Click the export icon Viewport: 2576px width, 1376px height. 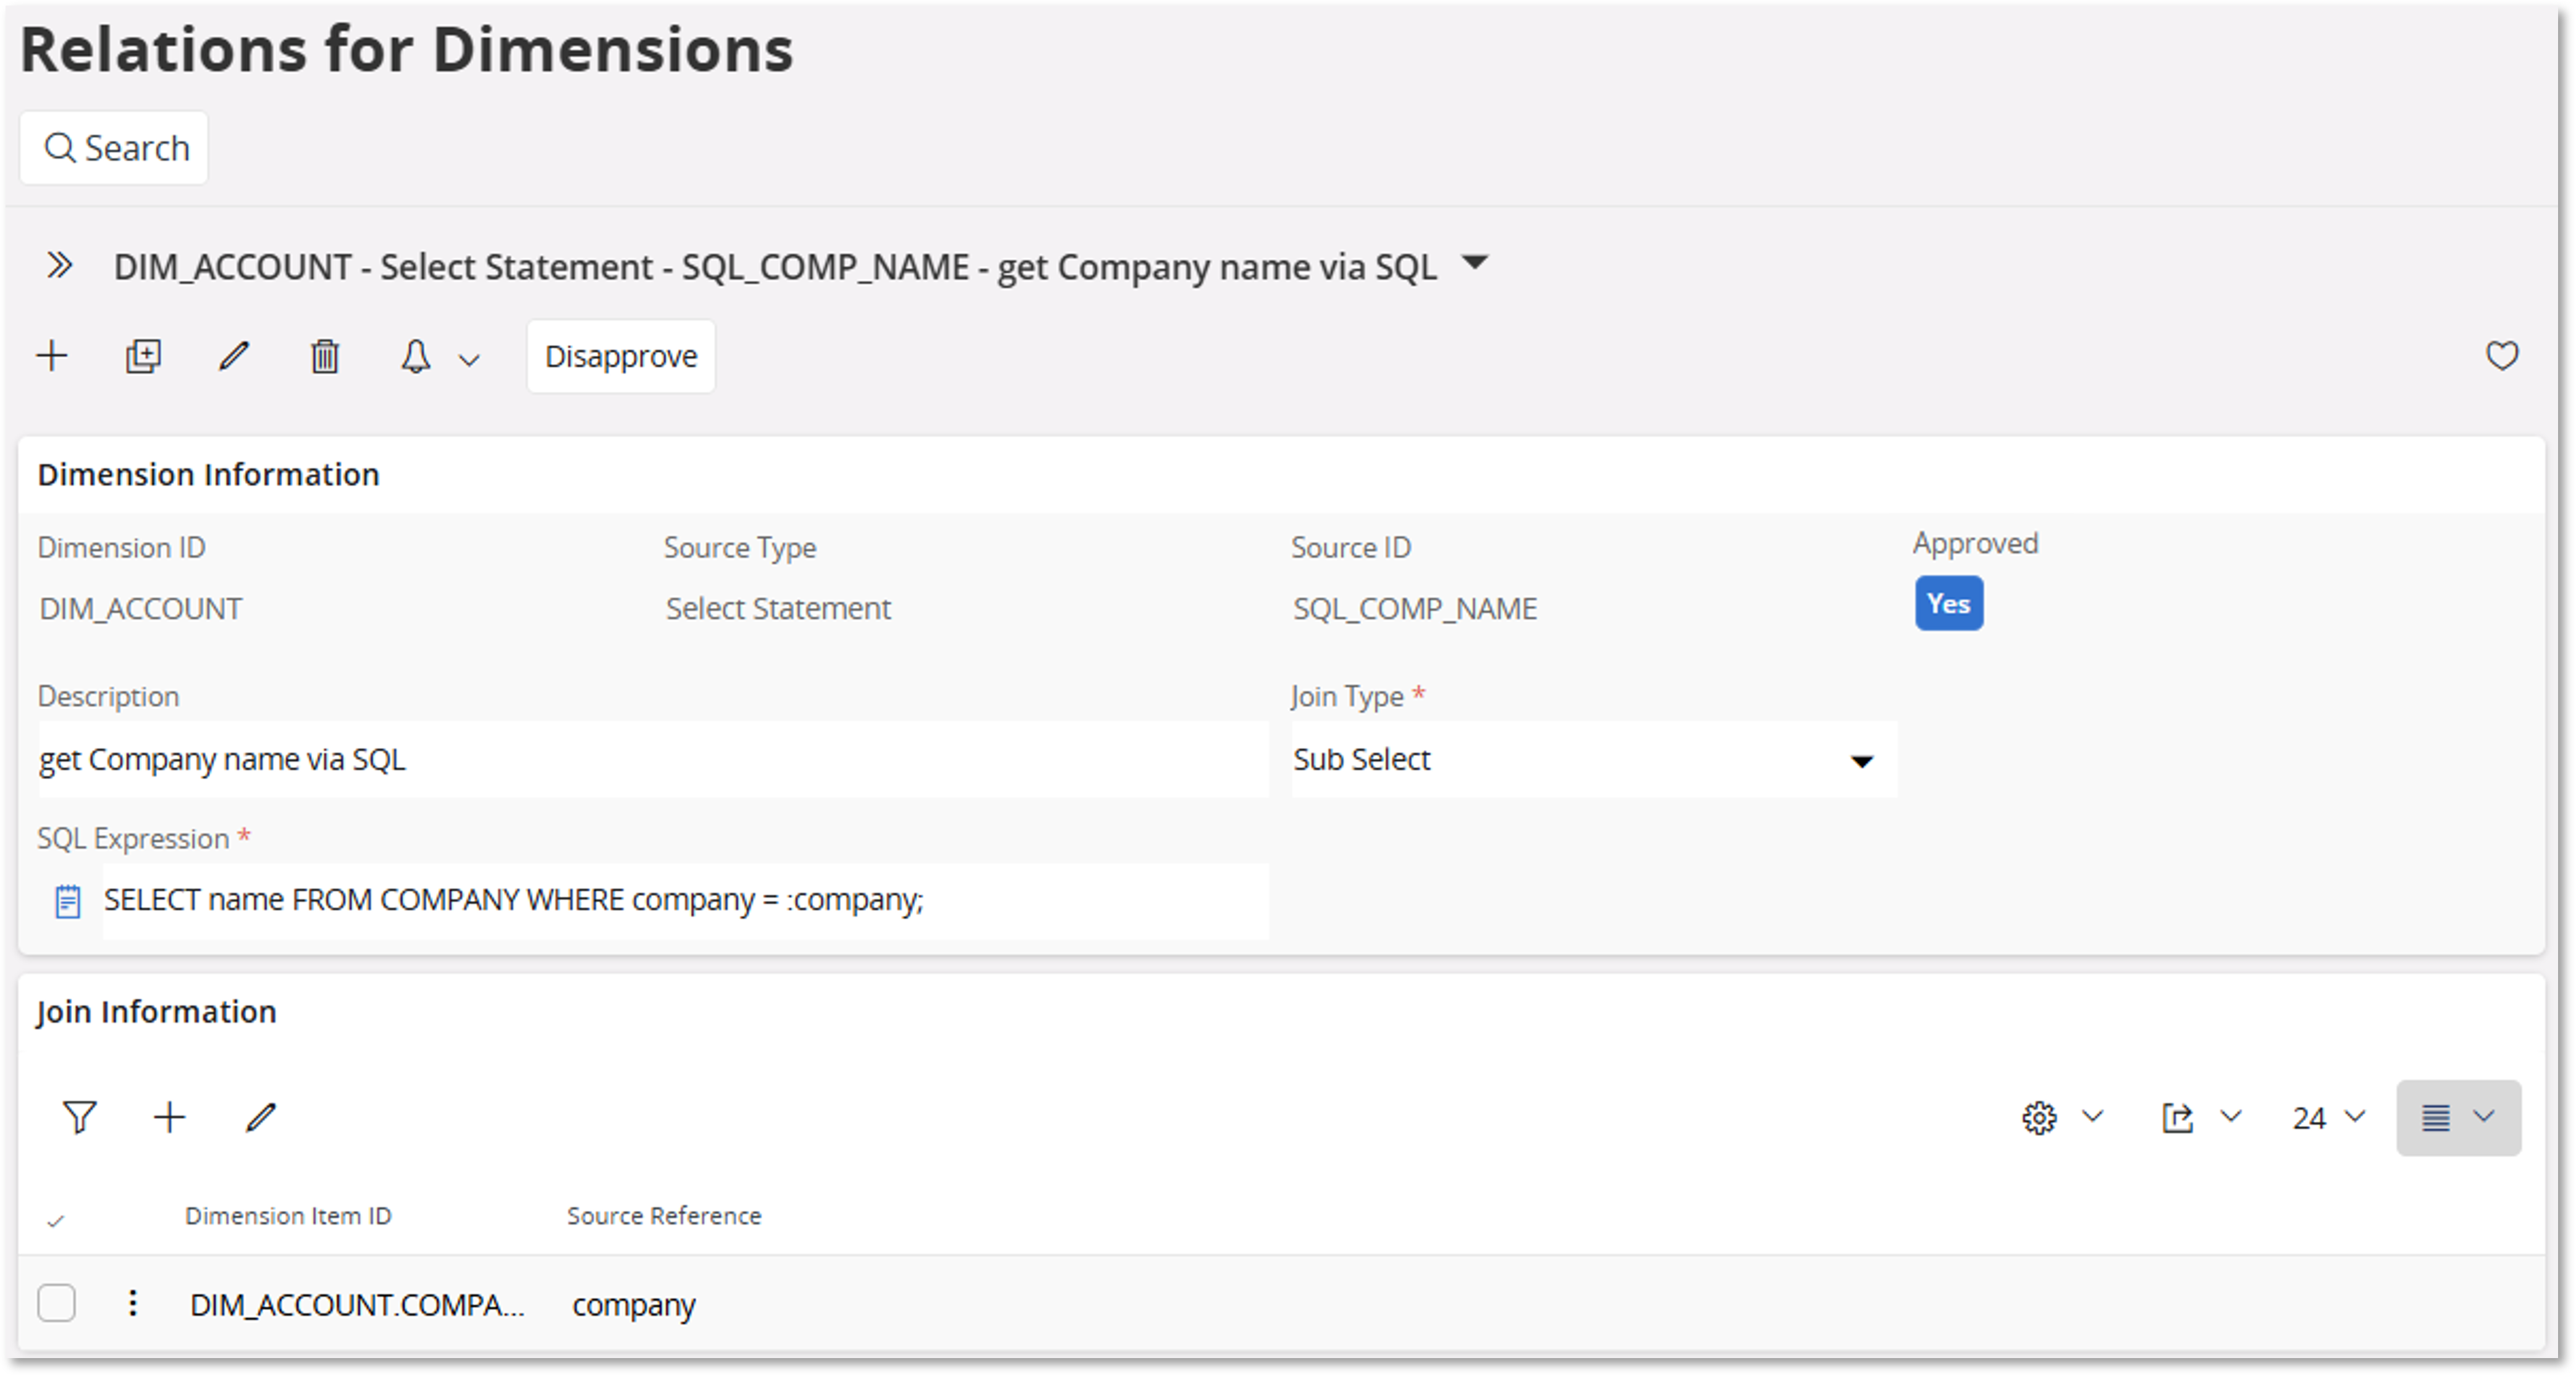point(2177,1118)
